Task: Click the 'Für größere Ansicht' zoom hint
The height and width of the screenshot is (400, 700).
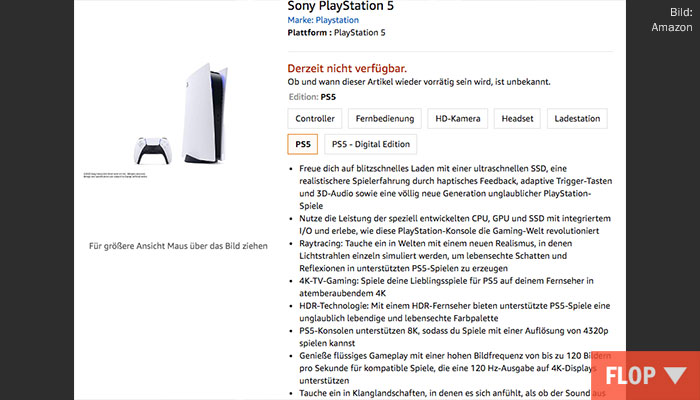Action: (x=178, y=245)
